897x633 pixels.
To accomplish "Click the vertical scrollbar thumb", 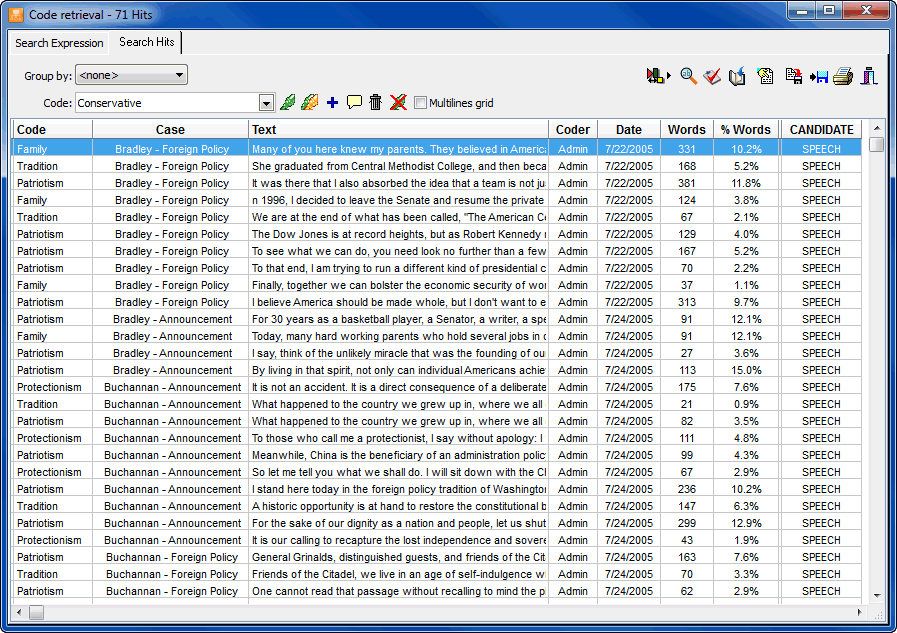I will click(x=876, y=144).
